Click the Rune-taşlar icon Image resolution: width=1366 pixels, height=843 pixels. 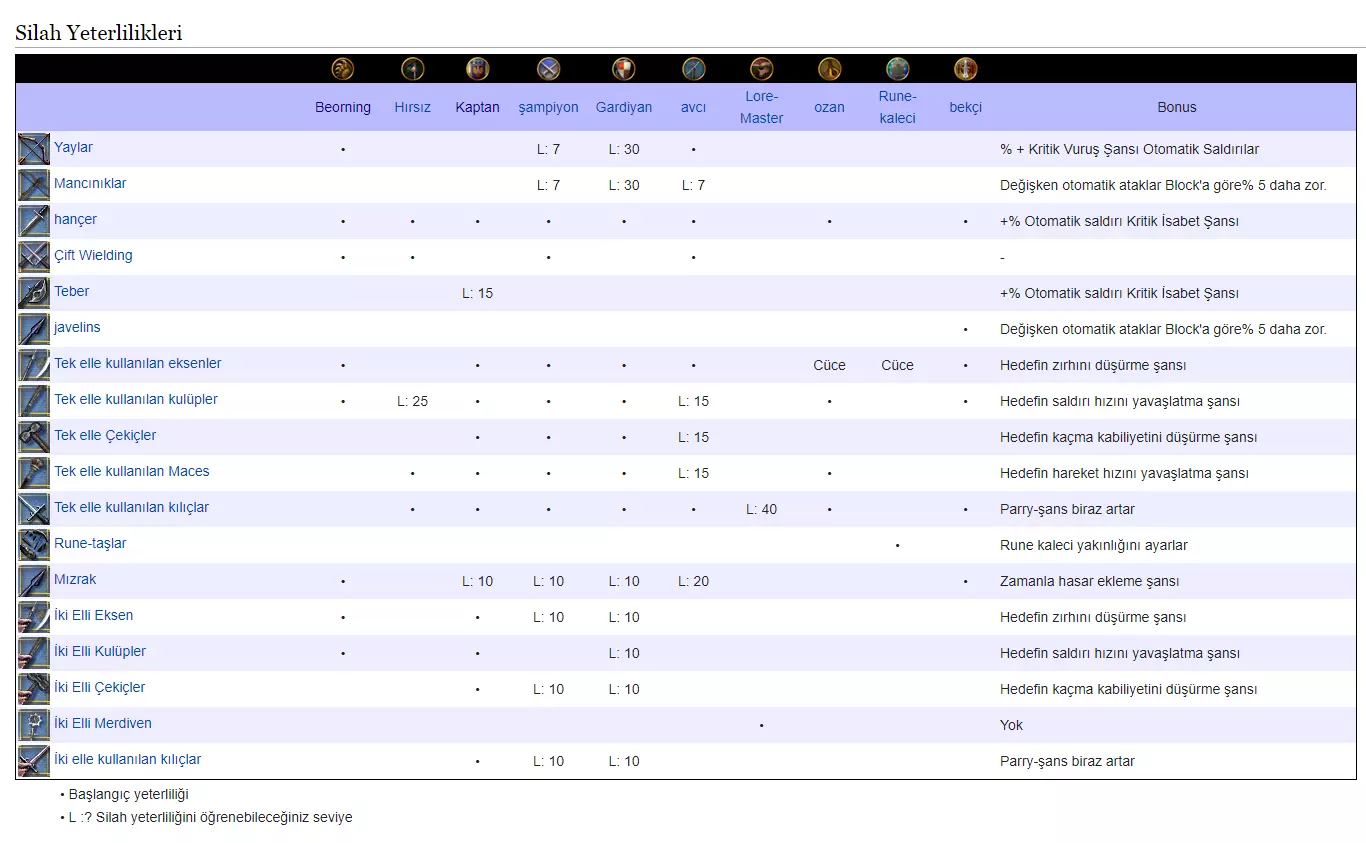(34, 545)
